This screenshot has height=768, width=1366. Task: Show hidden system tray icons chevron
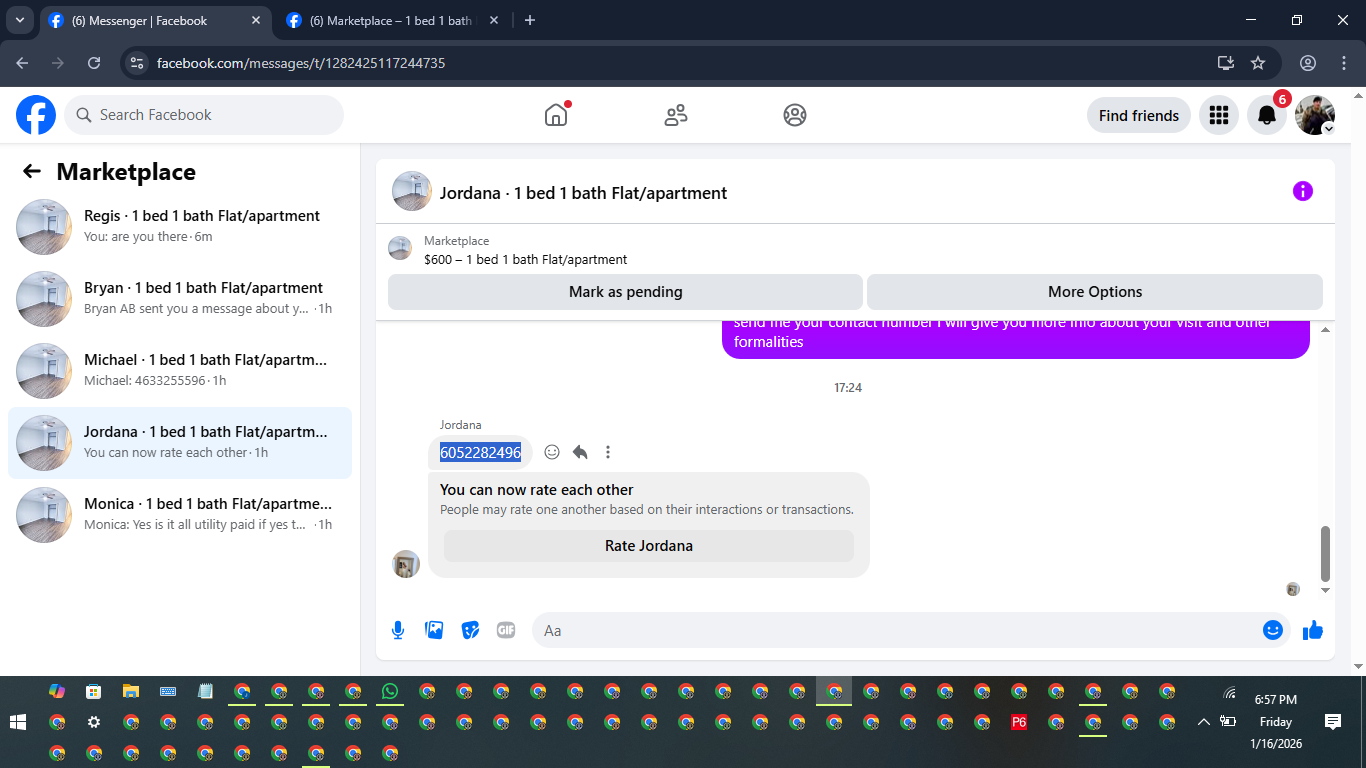coord(1204,722)
